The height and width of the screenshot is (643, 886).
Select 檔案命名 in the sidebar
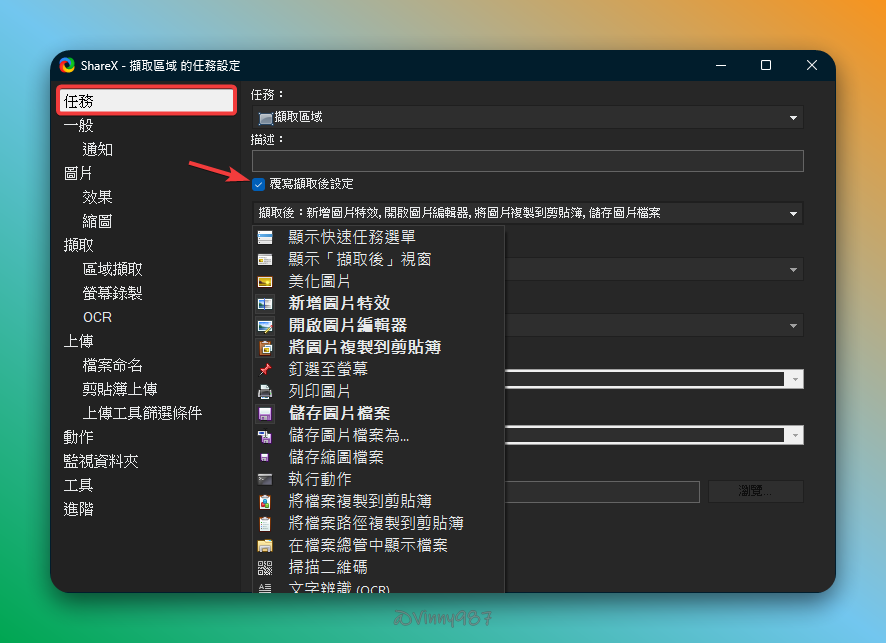coord(112,365)
